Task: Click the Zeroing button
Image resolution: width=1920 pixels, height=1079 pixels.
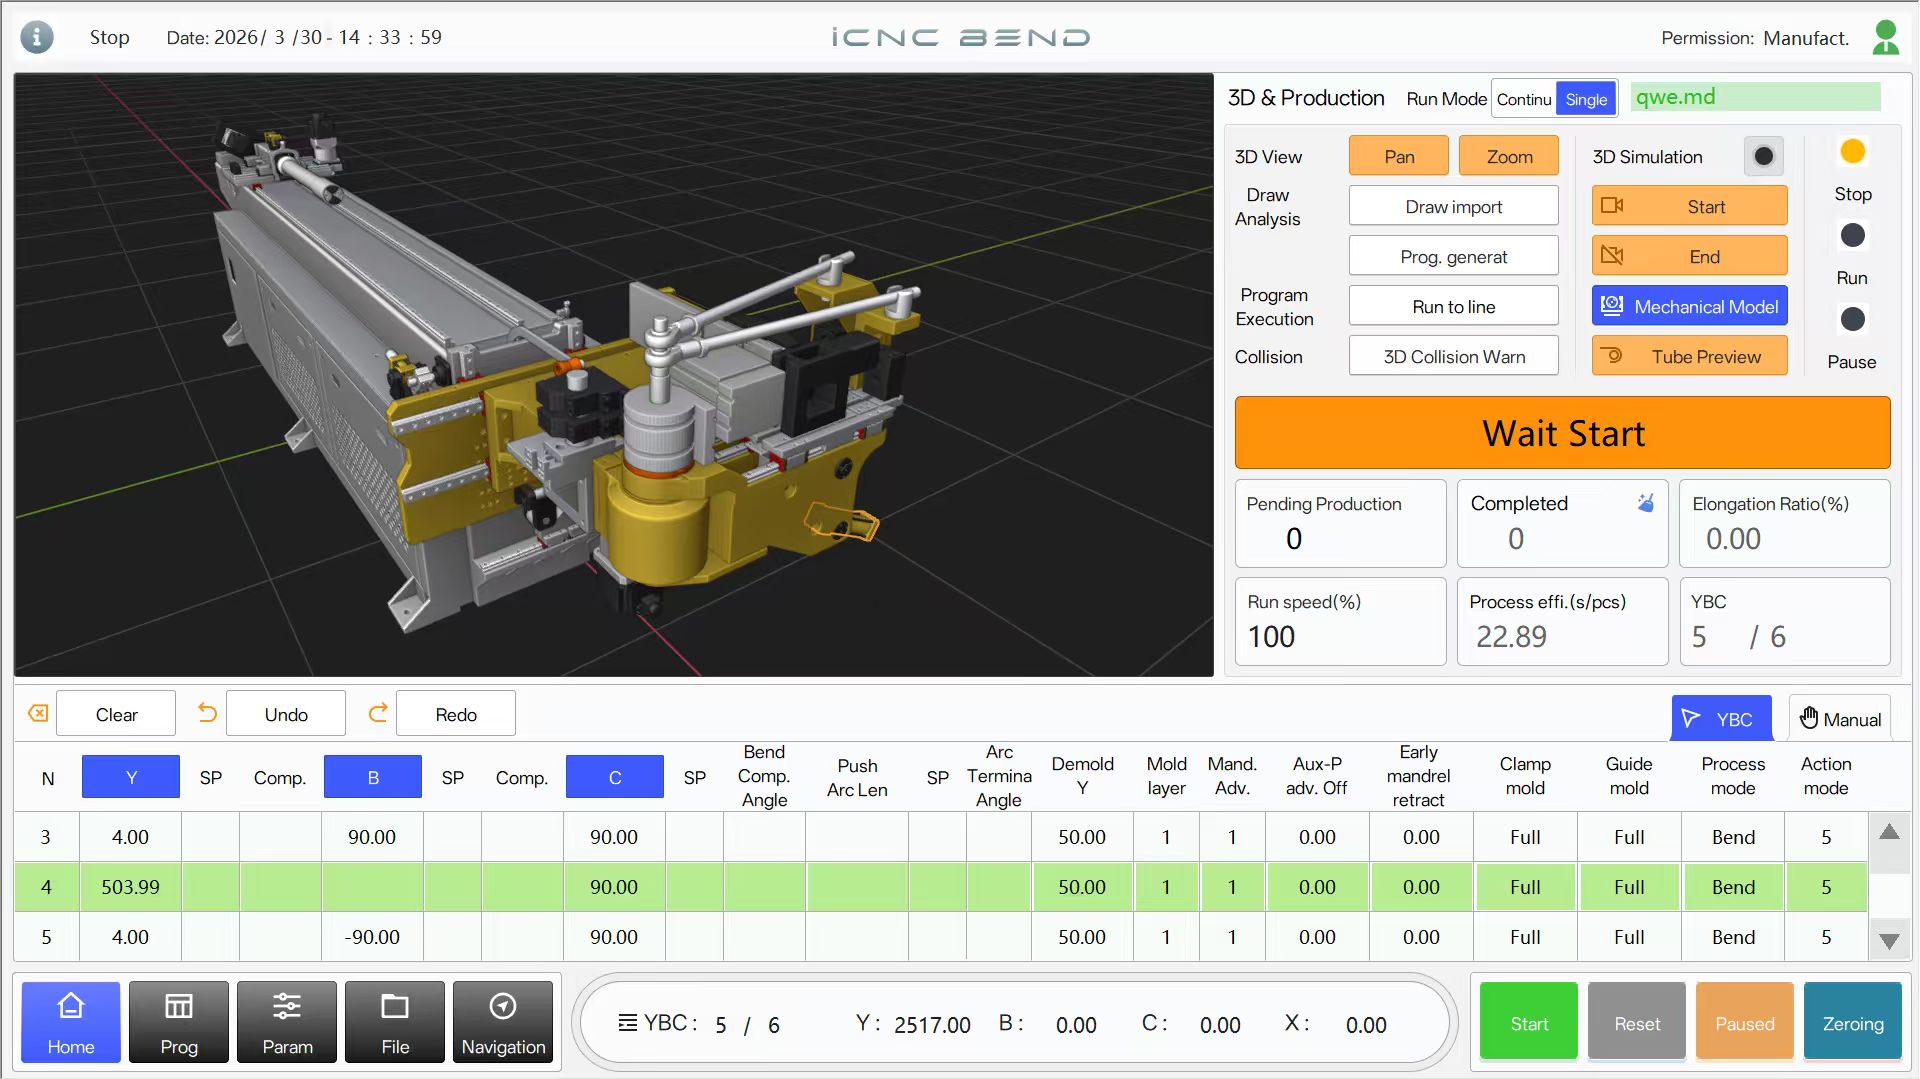Action: click(x=1853, y=1022)
